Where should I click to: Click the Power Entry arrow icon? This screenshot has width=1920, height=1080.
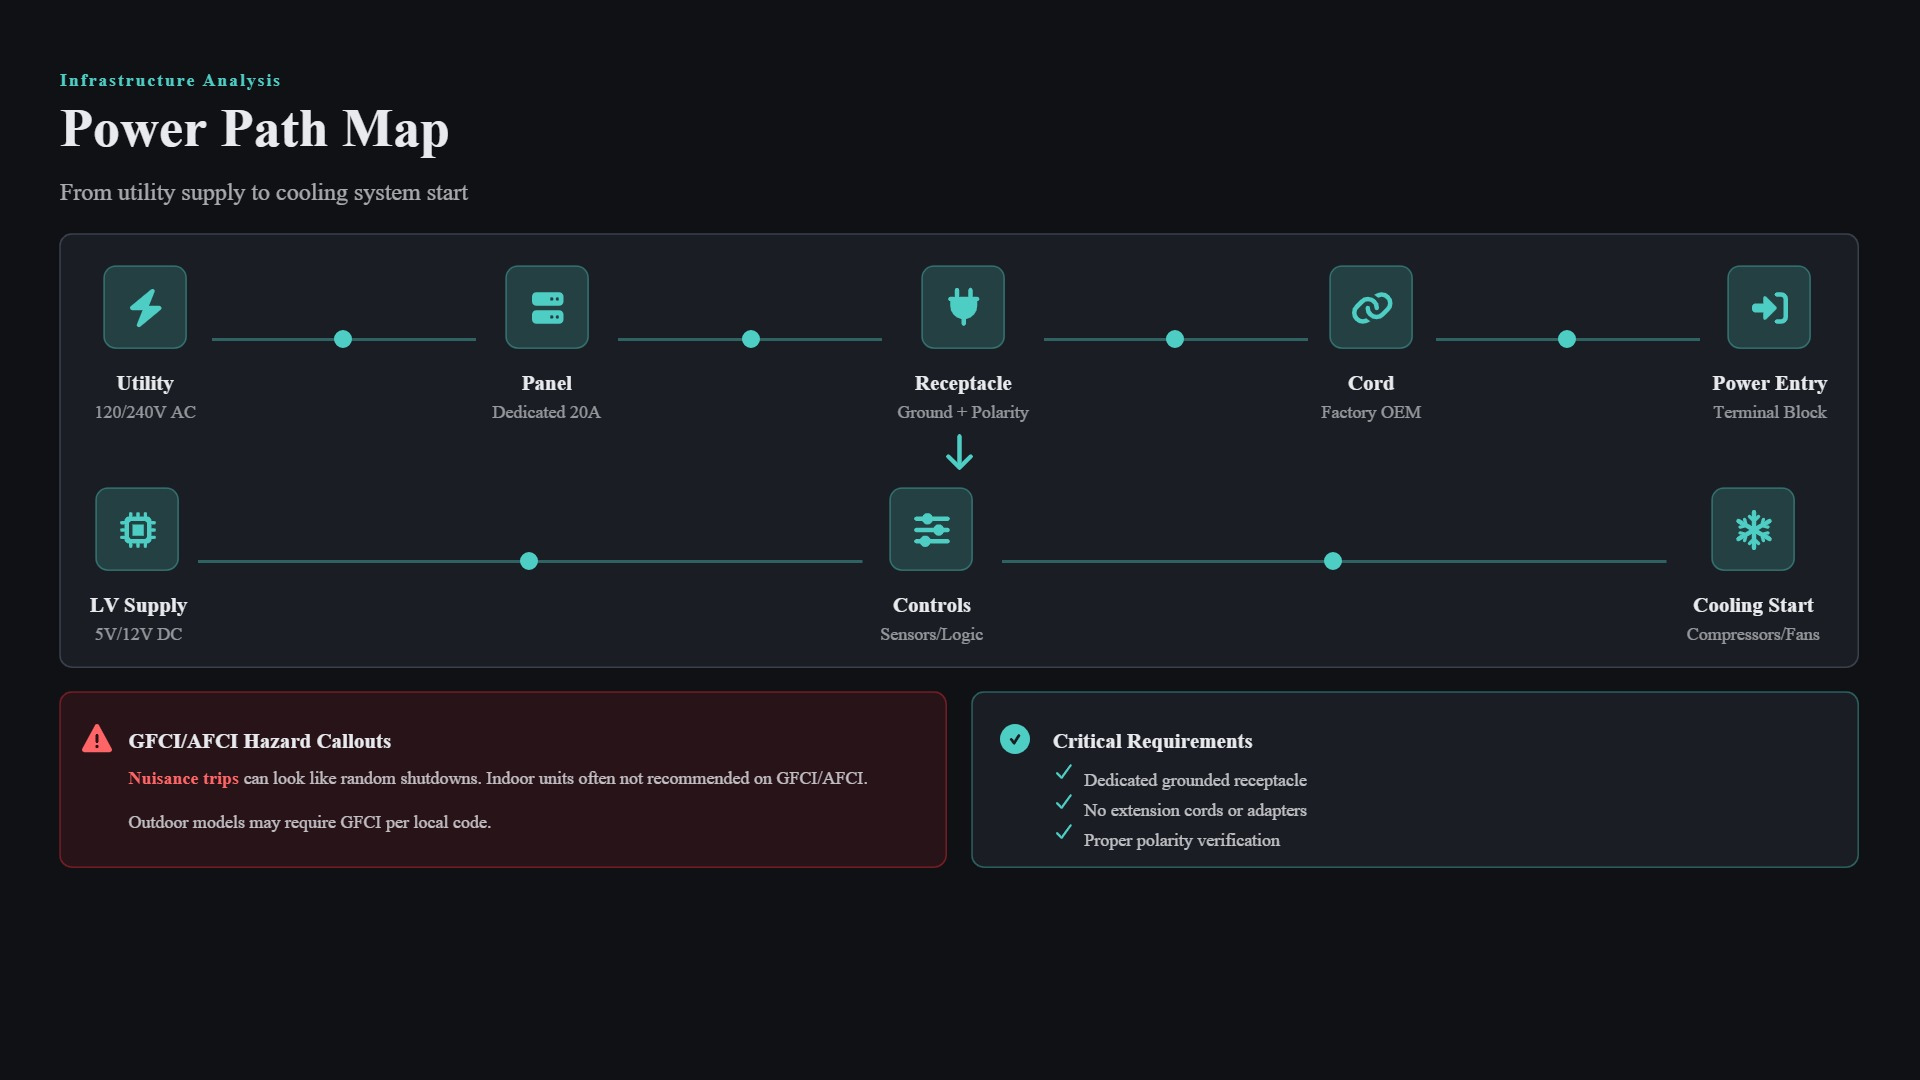(x=1769, y=307)
